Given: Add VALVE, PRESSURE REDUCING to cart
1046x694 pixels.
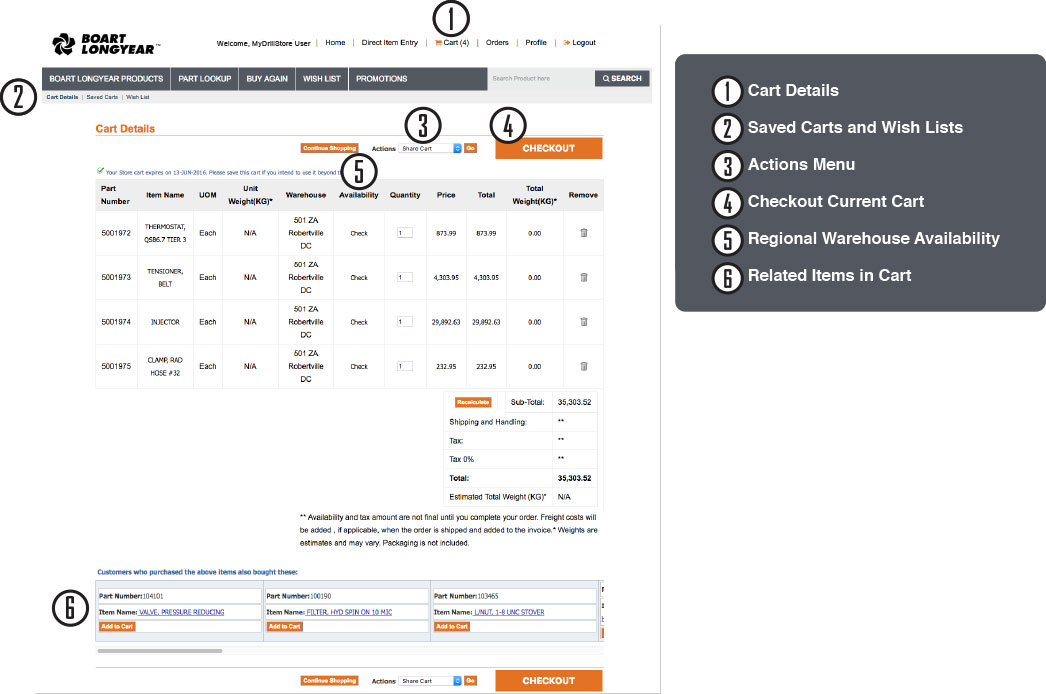Looking at the screenshot, I should click(117, 626).
